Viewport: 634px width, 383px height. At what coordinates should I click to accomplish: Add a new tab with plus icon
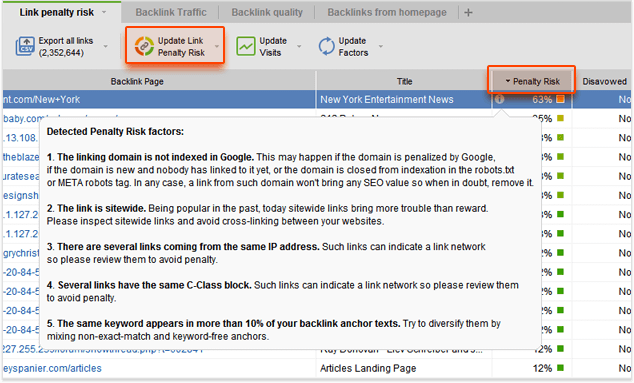coord(468,13)
